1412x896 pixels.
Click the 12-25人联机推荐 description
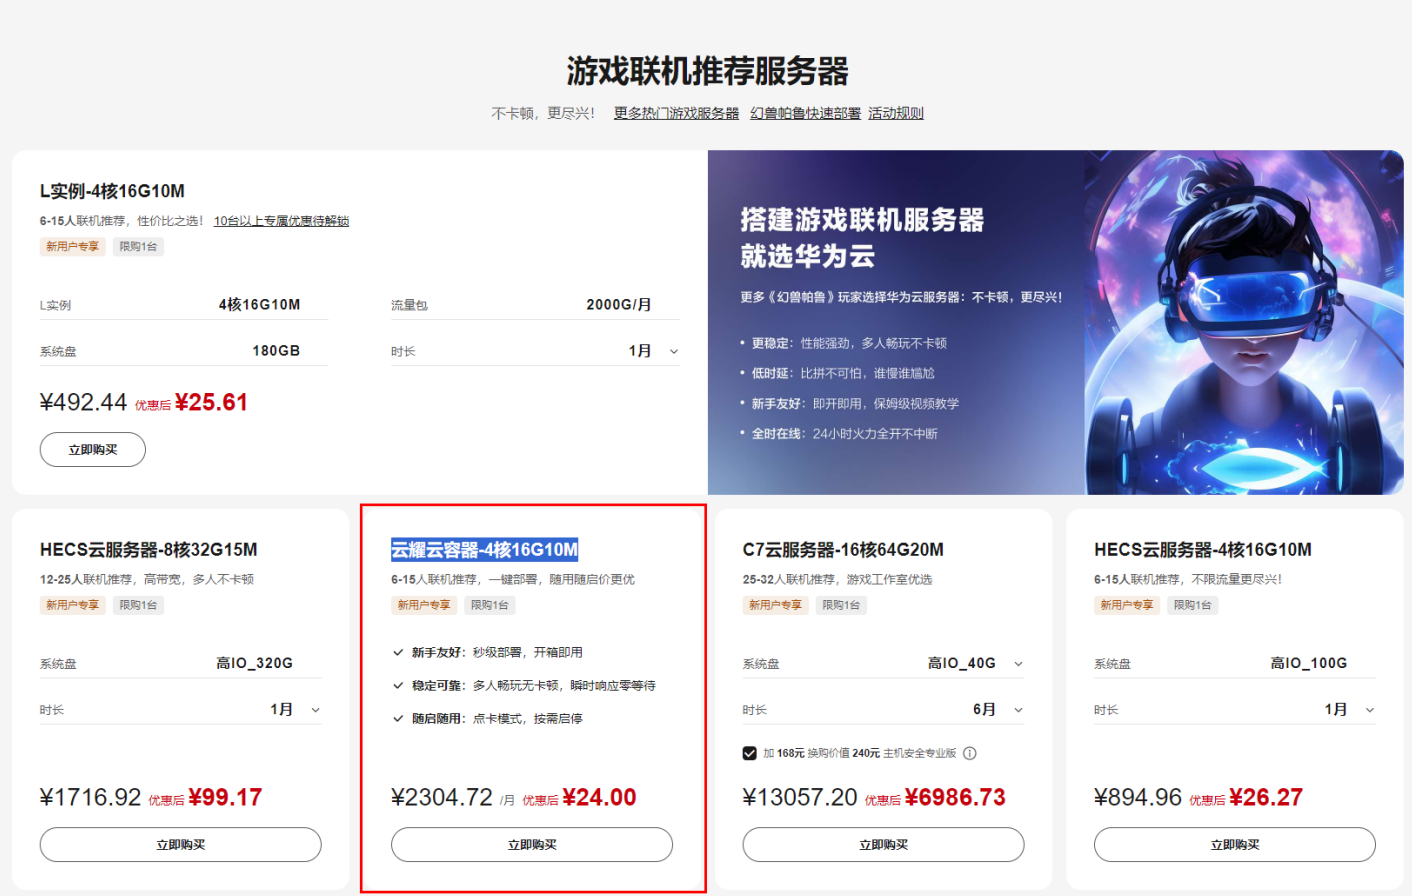pos(147,579)
